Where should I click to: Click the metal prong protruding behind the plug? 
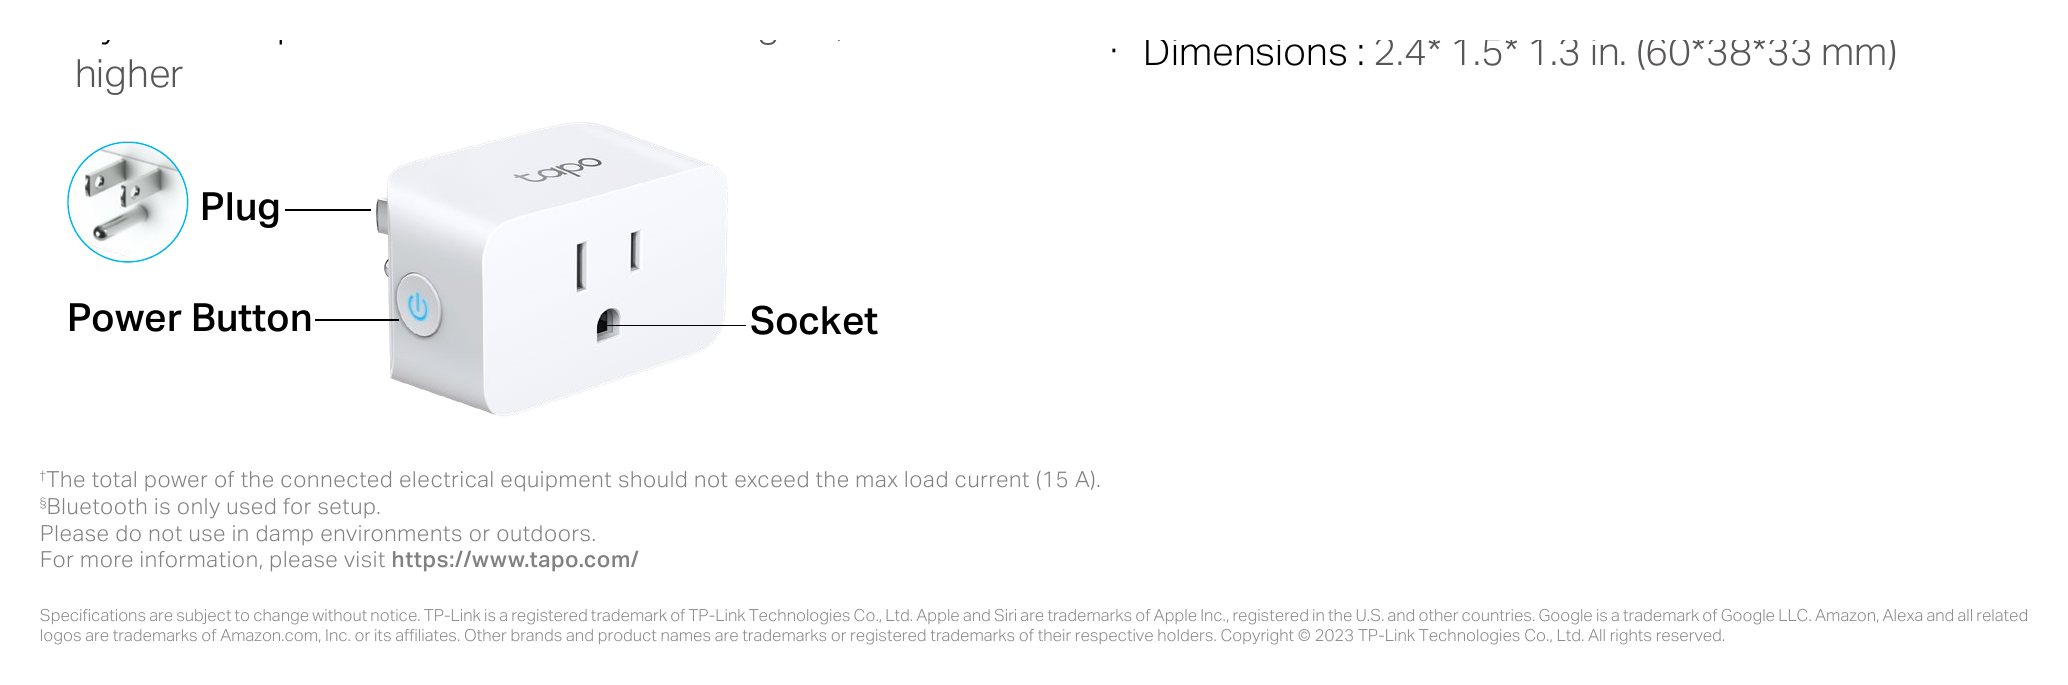[x=382, y=216]
